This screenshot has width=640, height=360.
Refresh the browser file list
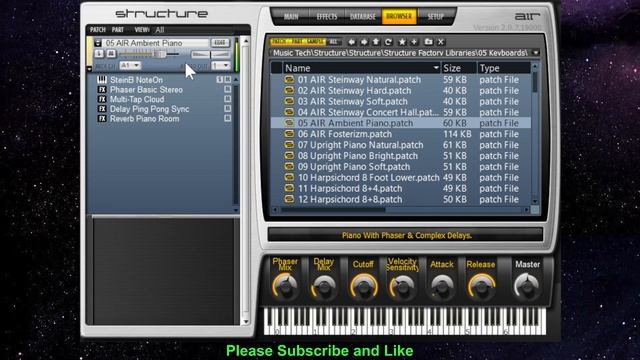[388, 42]
